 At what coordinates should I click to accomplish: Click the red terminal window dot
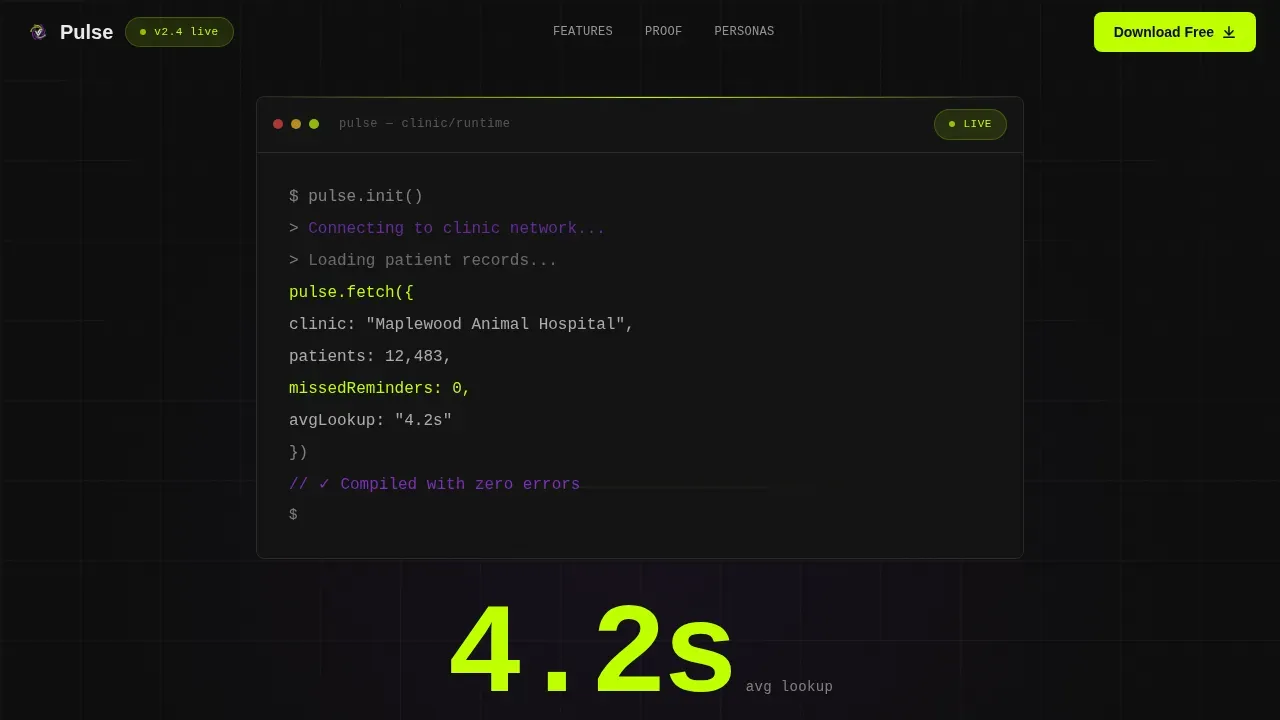point(278,124)
